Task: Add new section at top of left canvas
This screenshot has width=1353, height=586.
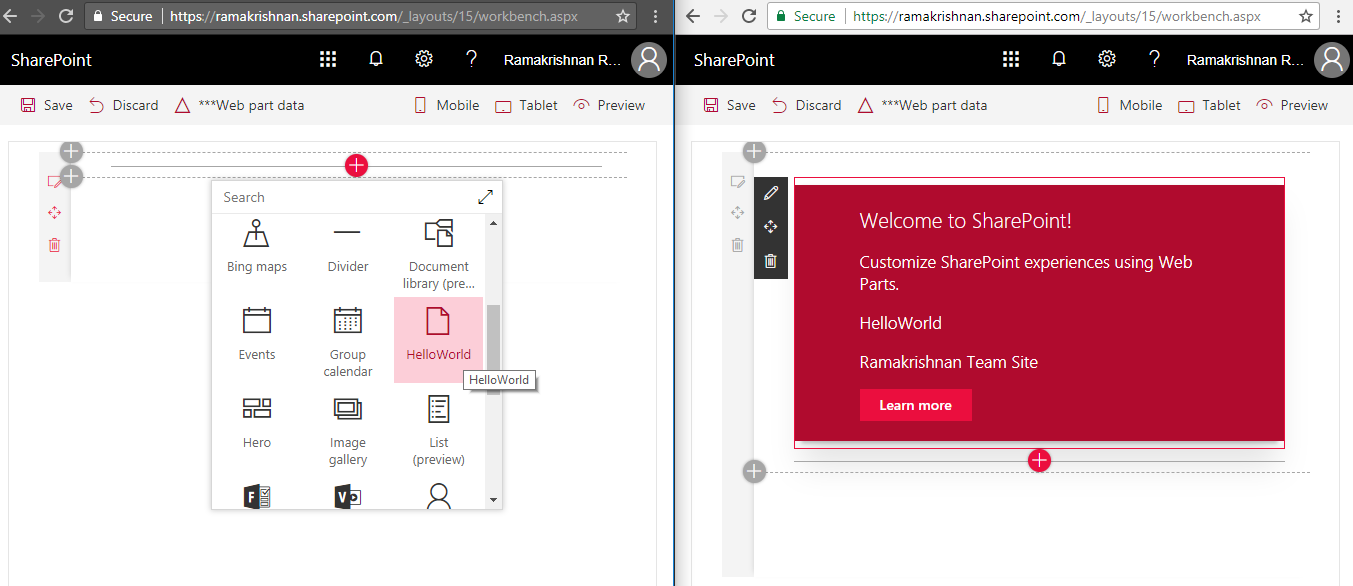Action: tap(72, 152)
